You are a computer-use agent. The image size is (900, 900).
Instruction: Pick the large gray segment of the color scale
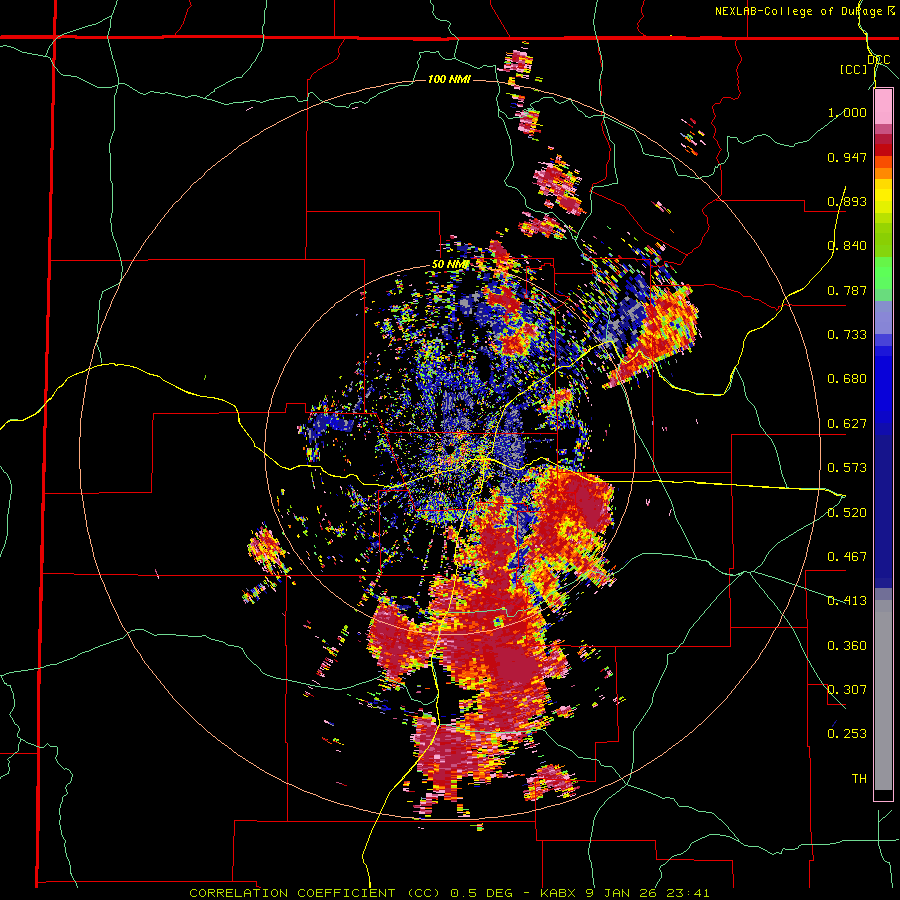(x=883, y=693)
